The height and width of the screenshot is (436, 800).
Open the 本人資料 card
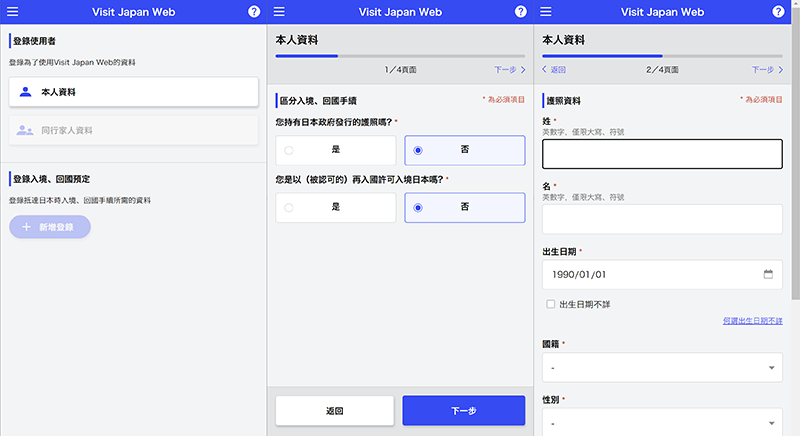tap(134, 92)
